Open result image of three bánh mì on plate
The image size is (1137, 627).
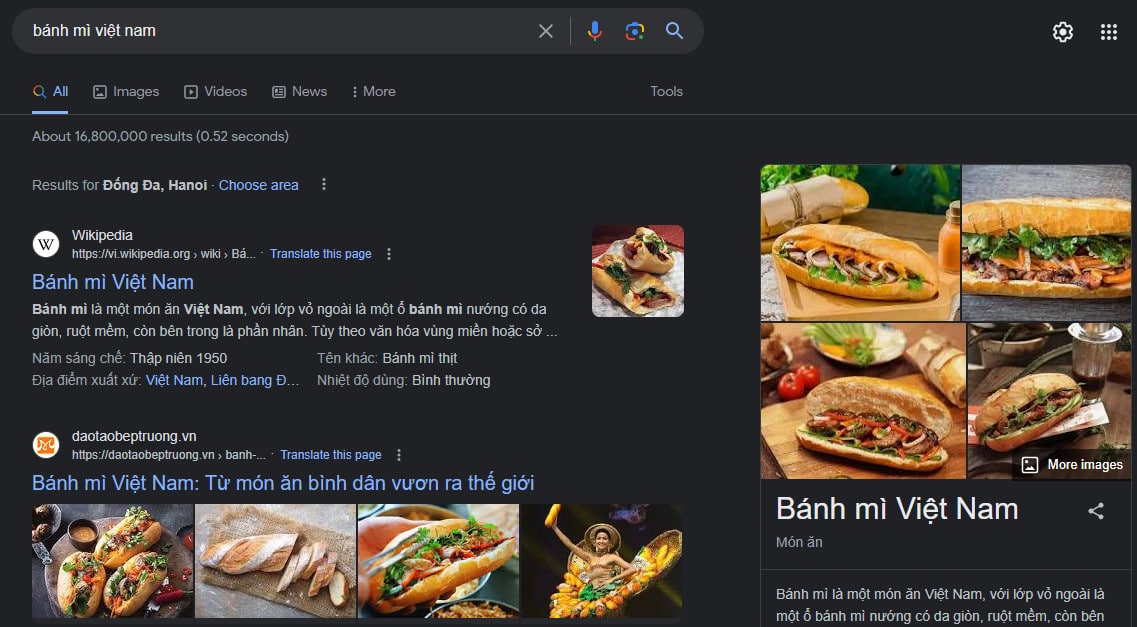tap(112, 561)
